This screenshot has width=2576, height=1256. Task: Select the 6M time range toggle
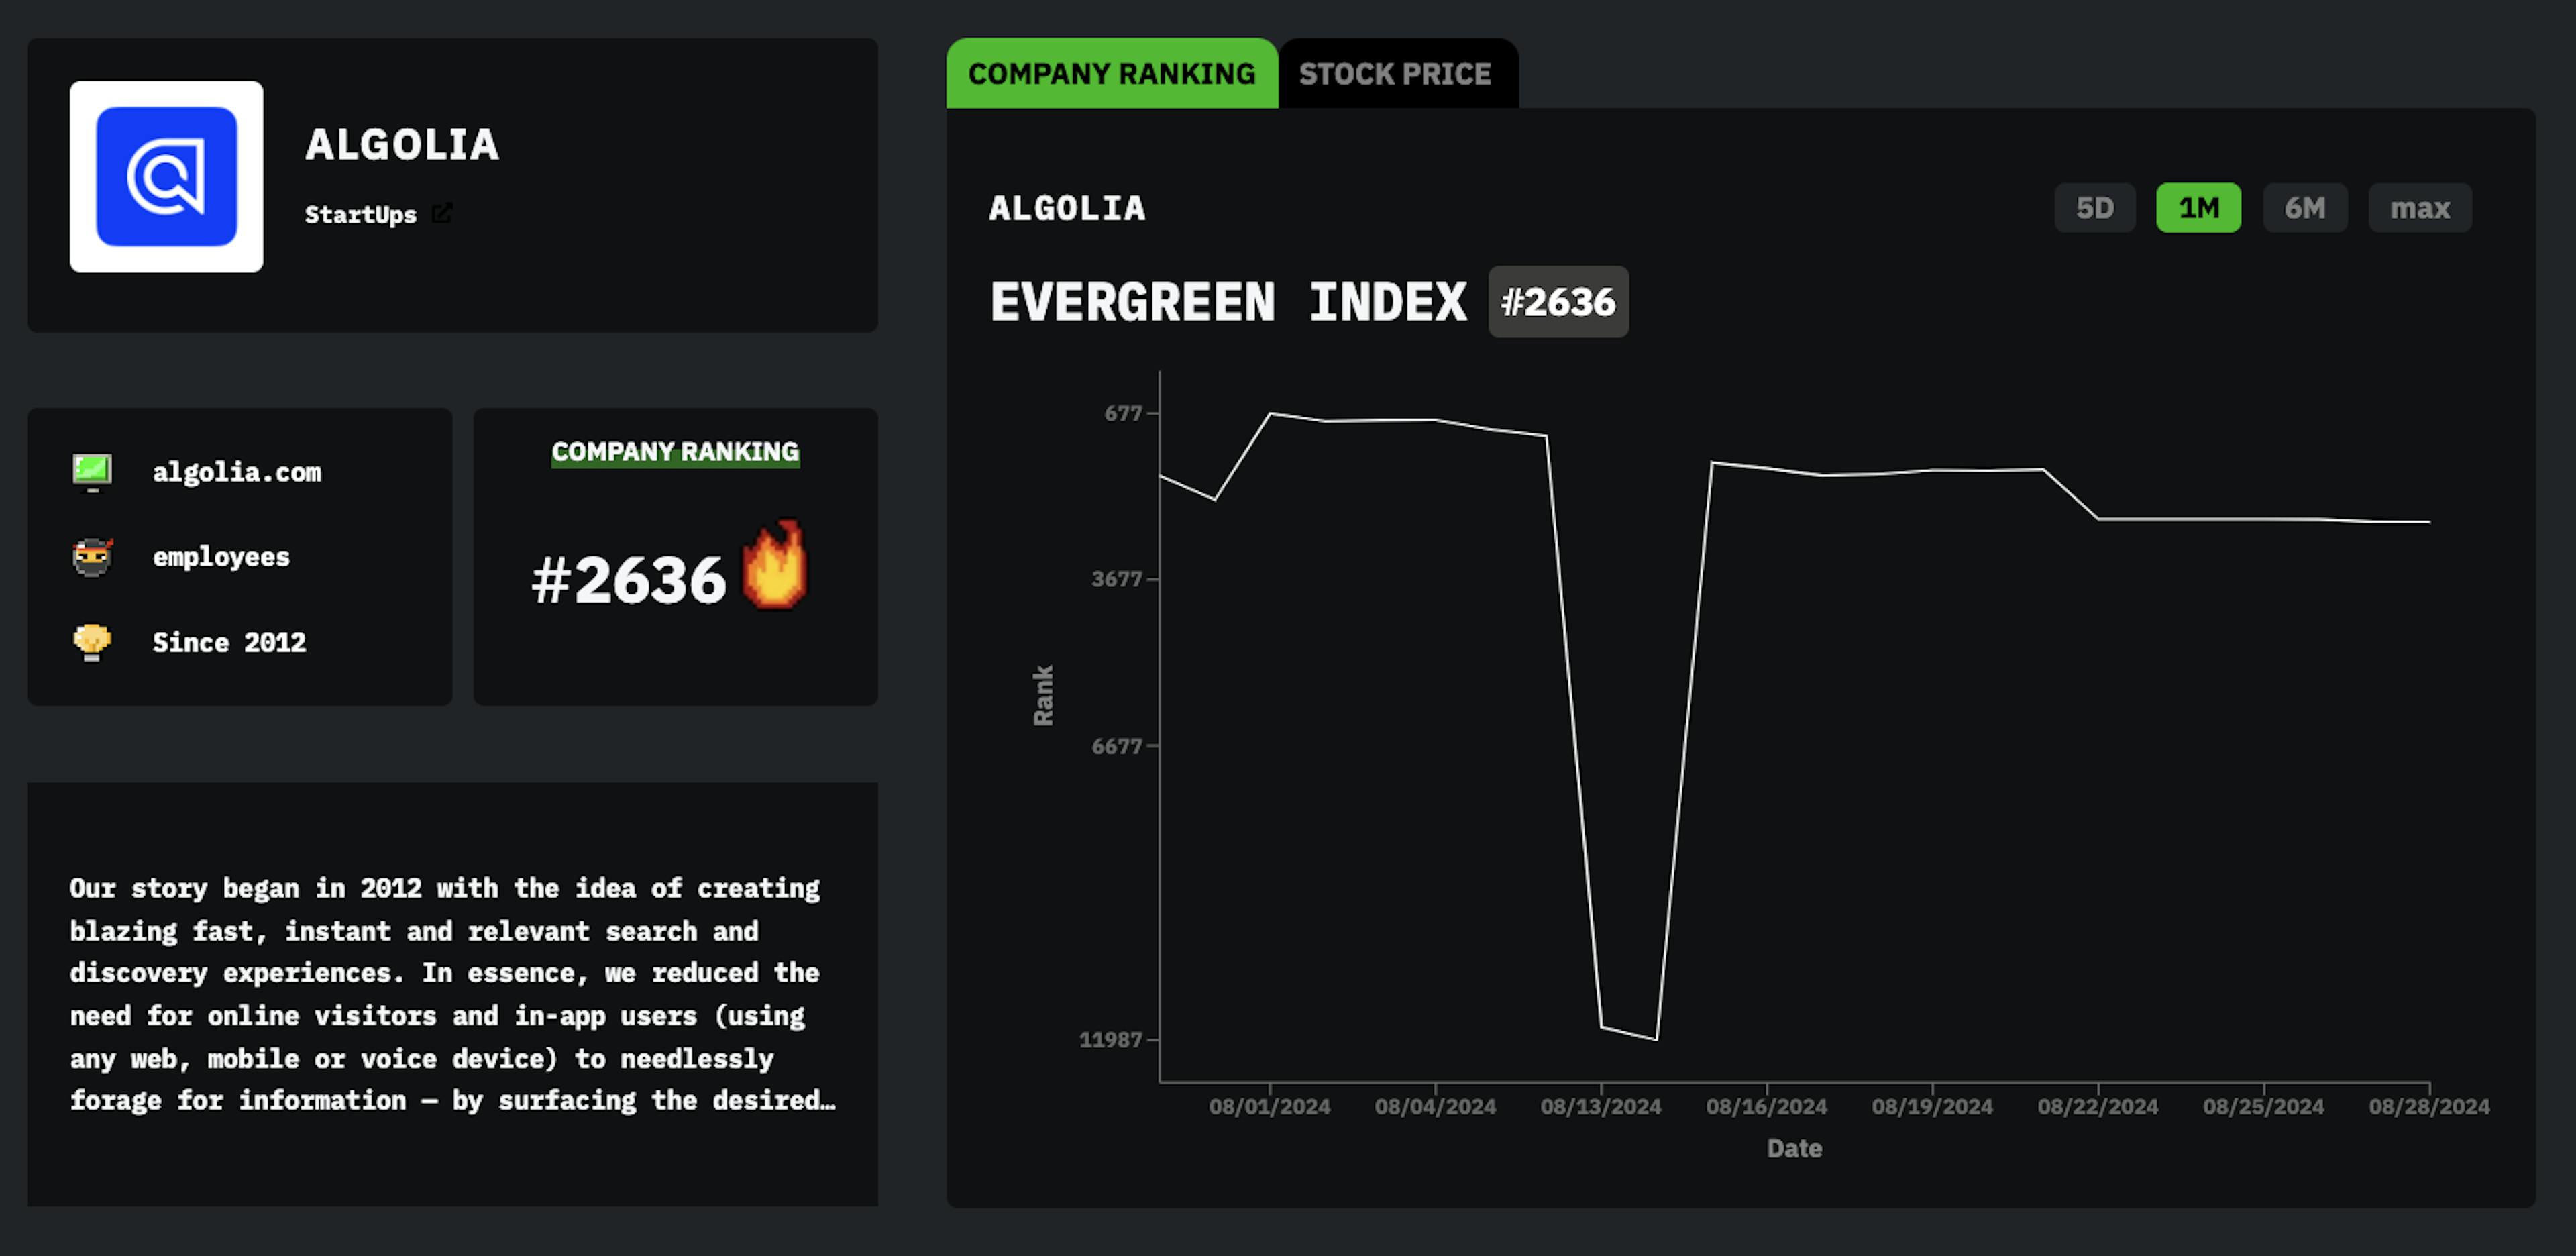[x=2306, y=207]
